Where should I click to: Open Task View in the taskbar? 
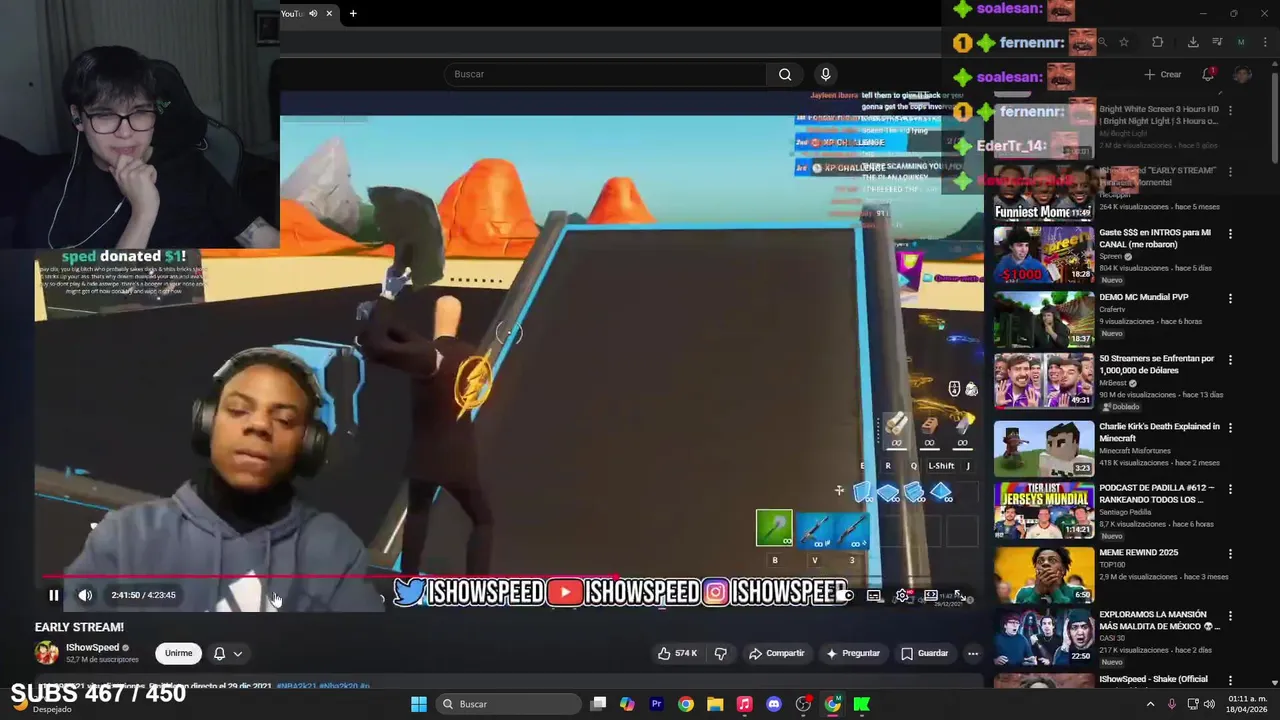click(x=598, y=704)
